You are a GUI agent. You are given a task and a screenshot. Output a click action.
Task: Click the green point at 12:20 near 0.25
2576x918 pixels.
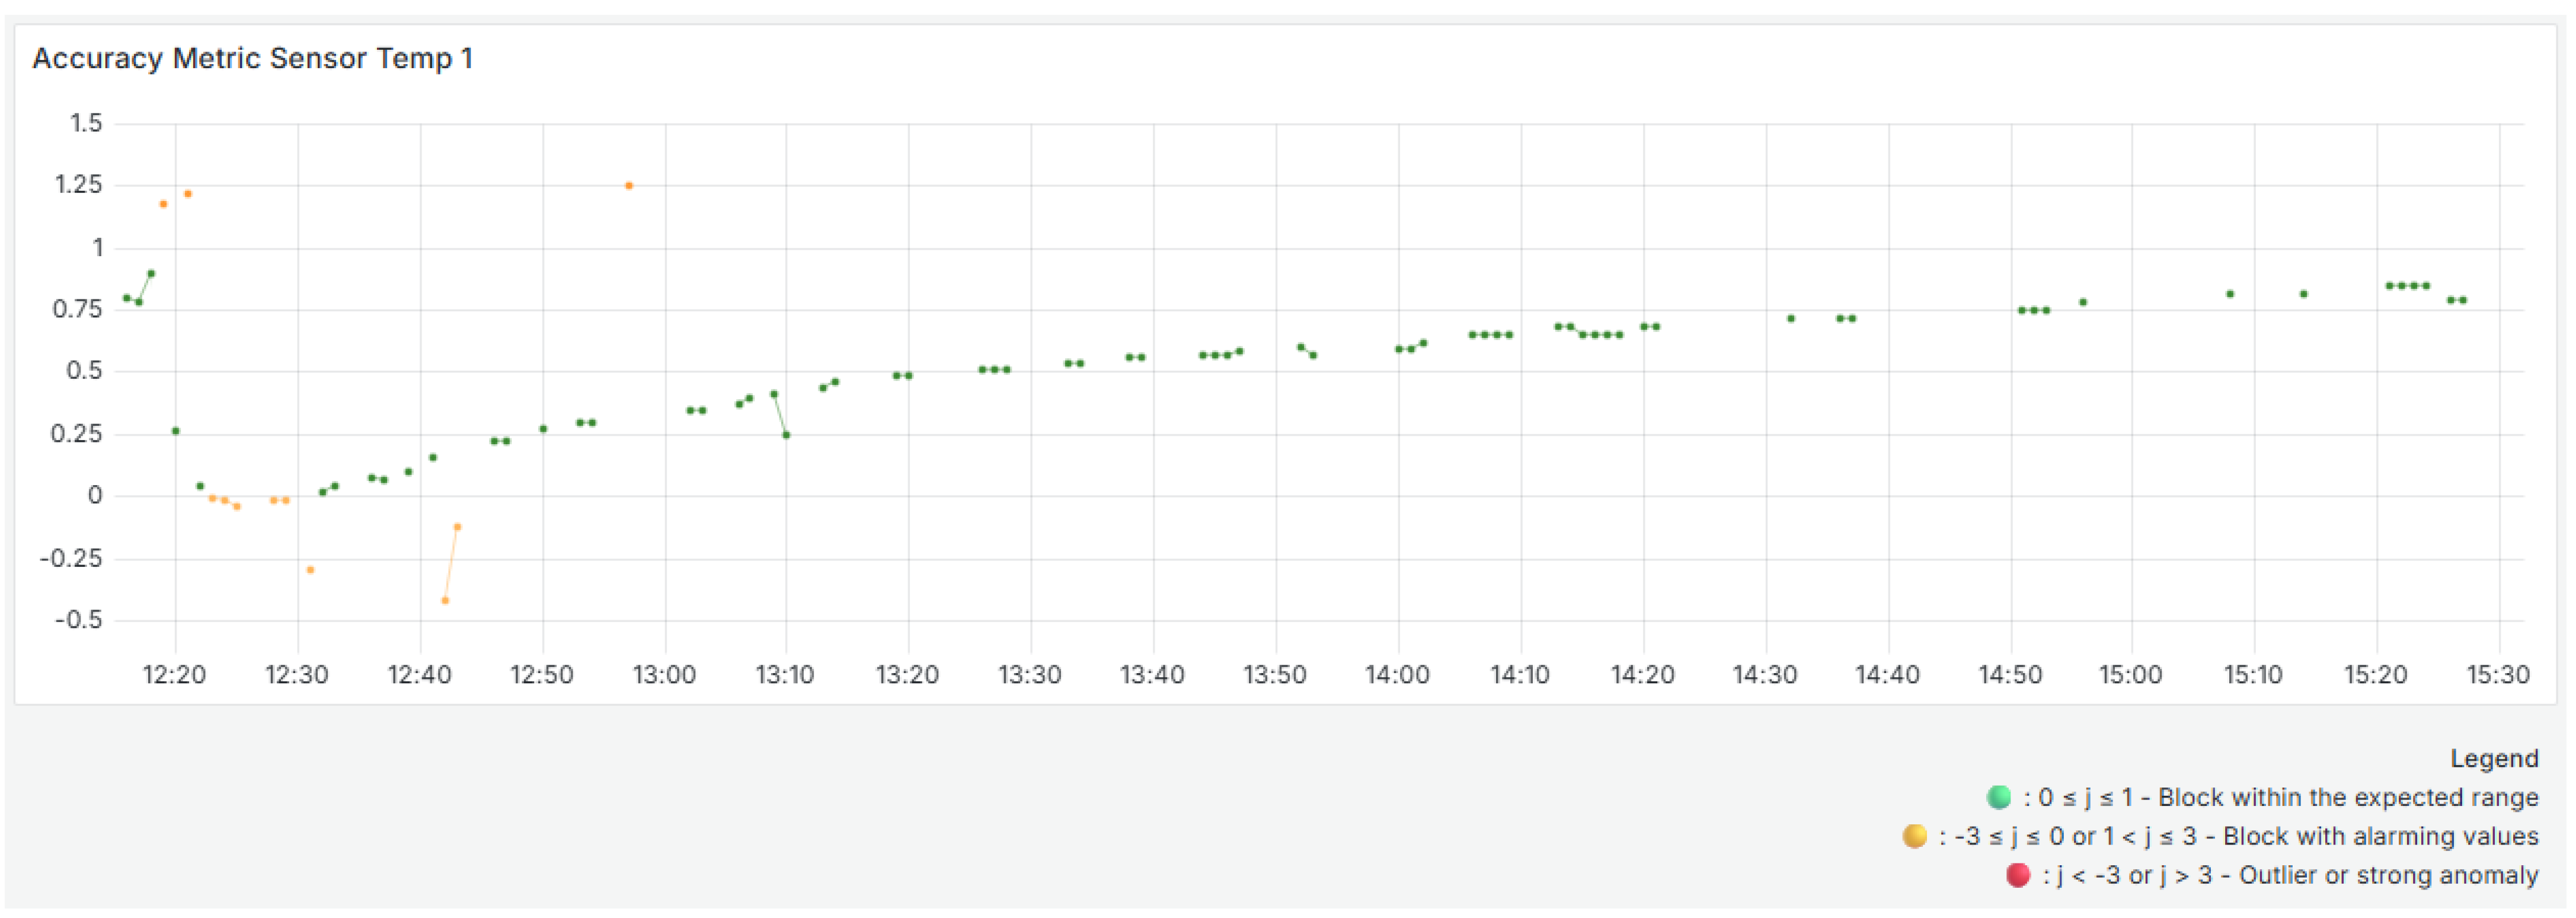[176, 431]
